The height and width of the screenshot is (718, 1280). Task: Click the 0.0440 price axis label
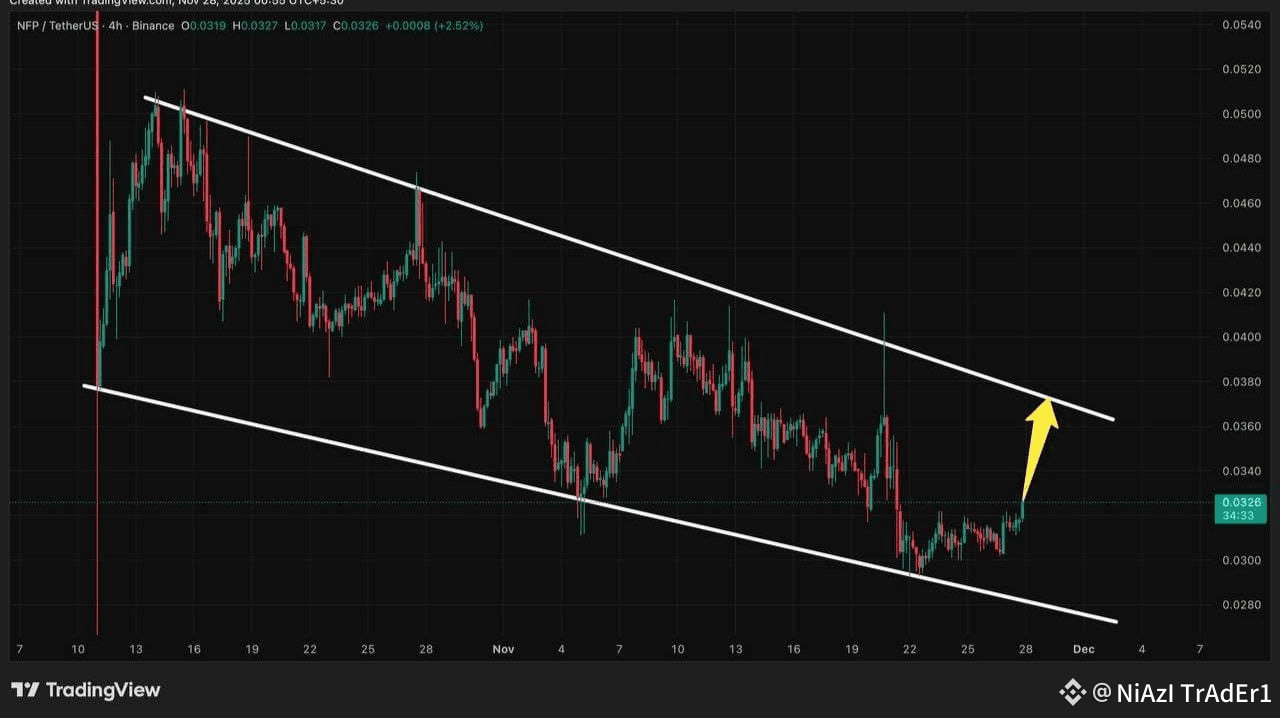[1241, 247]
